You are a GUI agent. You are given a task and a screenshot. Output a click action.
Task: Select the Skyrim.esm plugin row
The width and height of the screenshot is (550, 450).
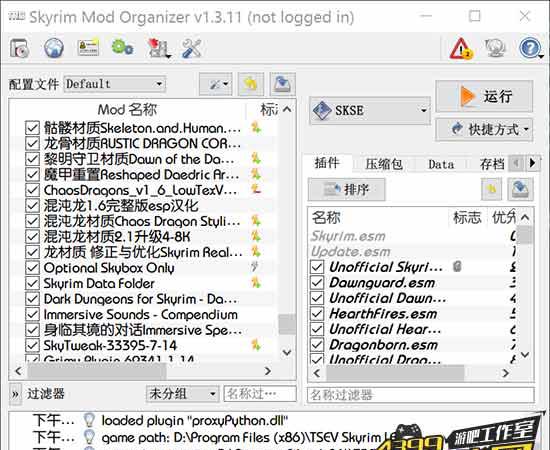(x=413, y=236)
